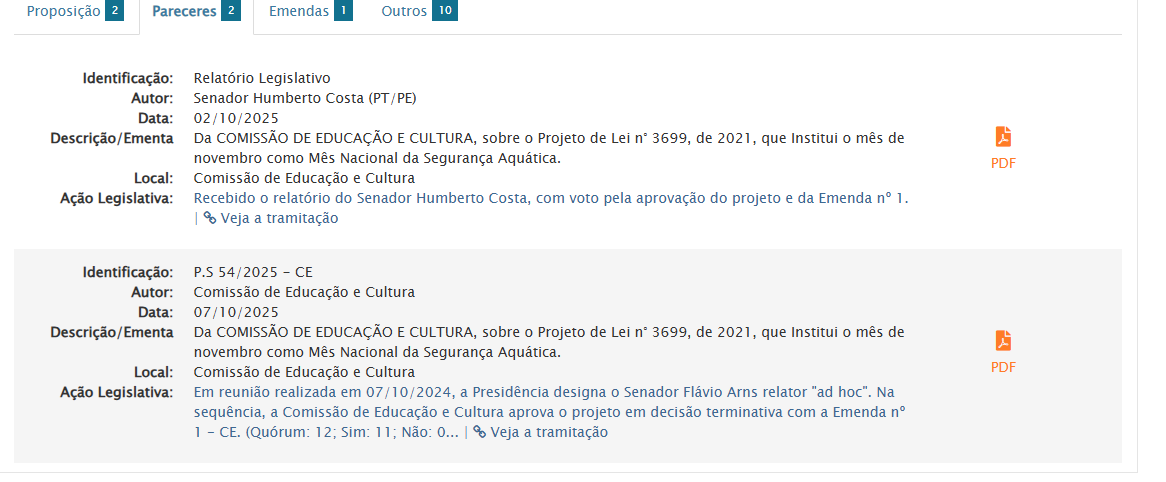
Task: Click the author text "Senador Humberto Costa (PT/PE)"
Action: pos(305,98)
